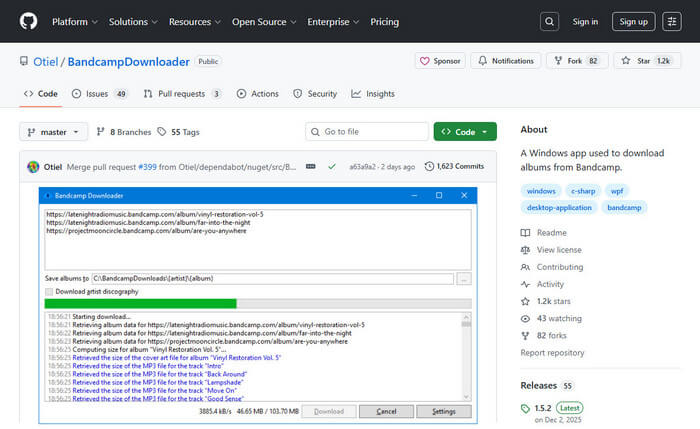Open the search magnifier button

tap(549, 21)
